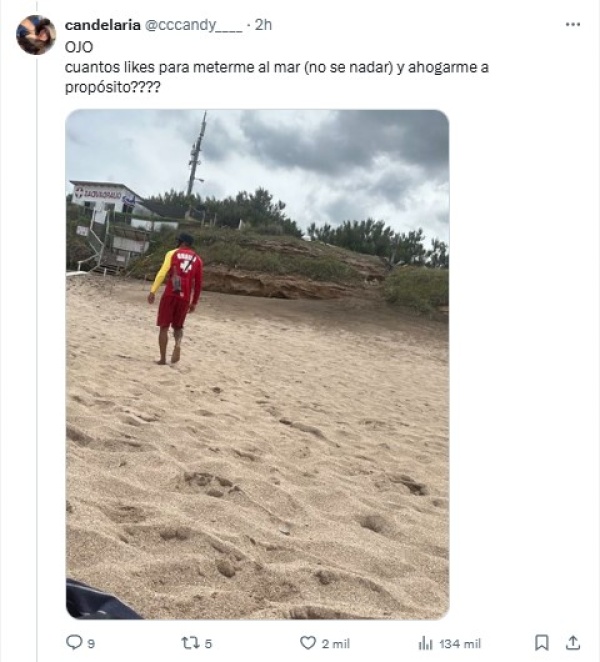Click the handle @cccandy____
Image resolution: width=600 pixels, height=662 pixels.
pyautogui.click(x=194, y=25)
